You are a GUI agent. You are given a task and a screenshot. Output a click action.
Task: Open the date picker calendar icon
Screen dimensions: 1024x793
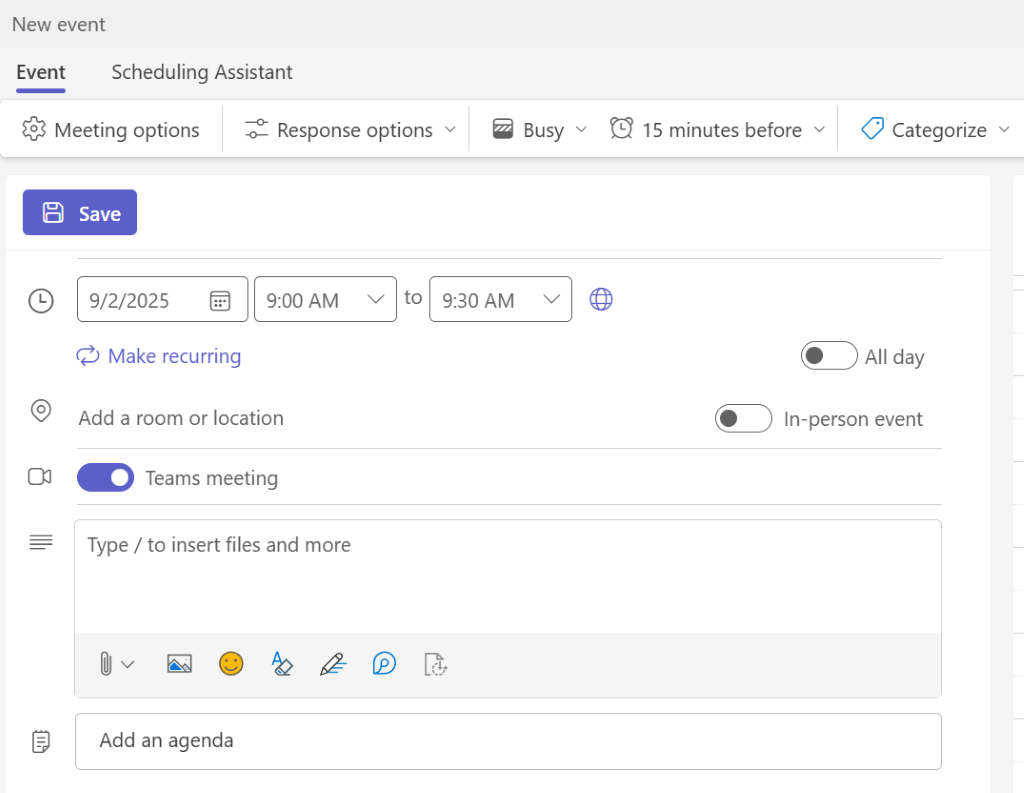(x=219, y=299)
